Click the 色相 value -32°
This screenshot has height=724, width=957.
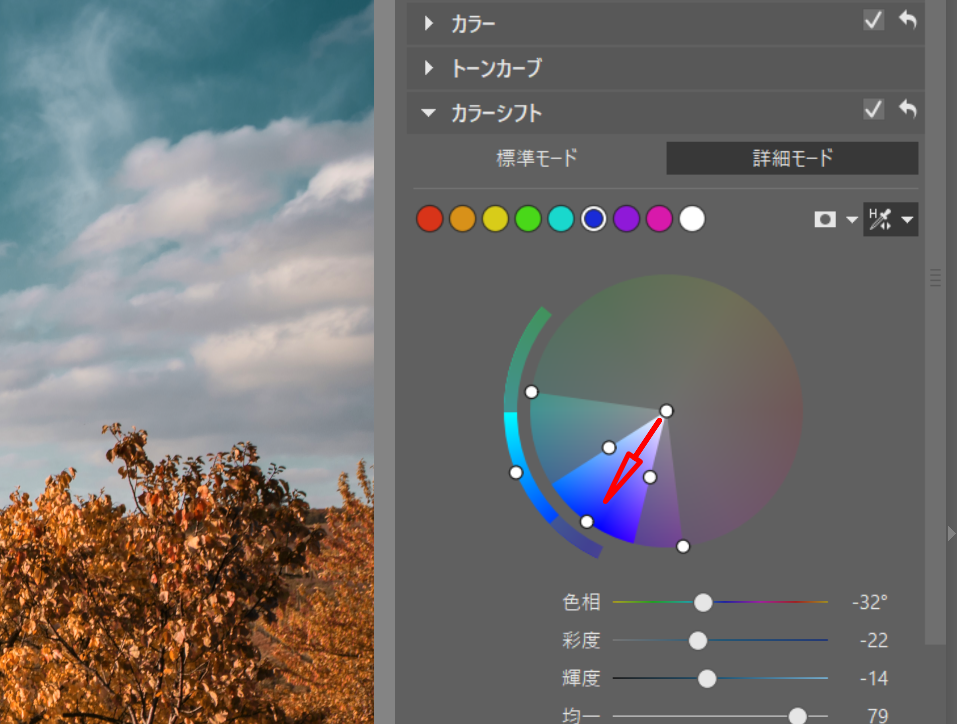(870, 603)
